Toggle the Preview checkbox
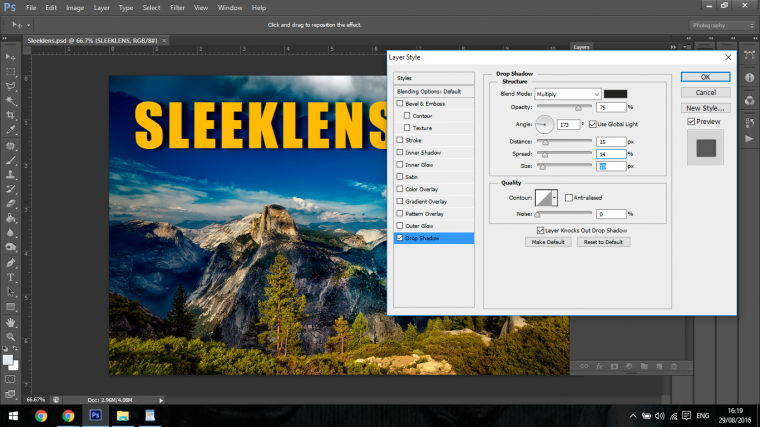The height and width of the screenshot is (427, 760). click(691, 121)
